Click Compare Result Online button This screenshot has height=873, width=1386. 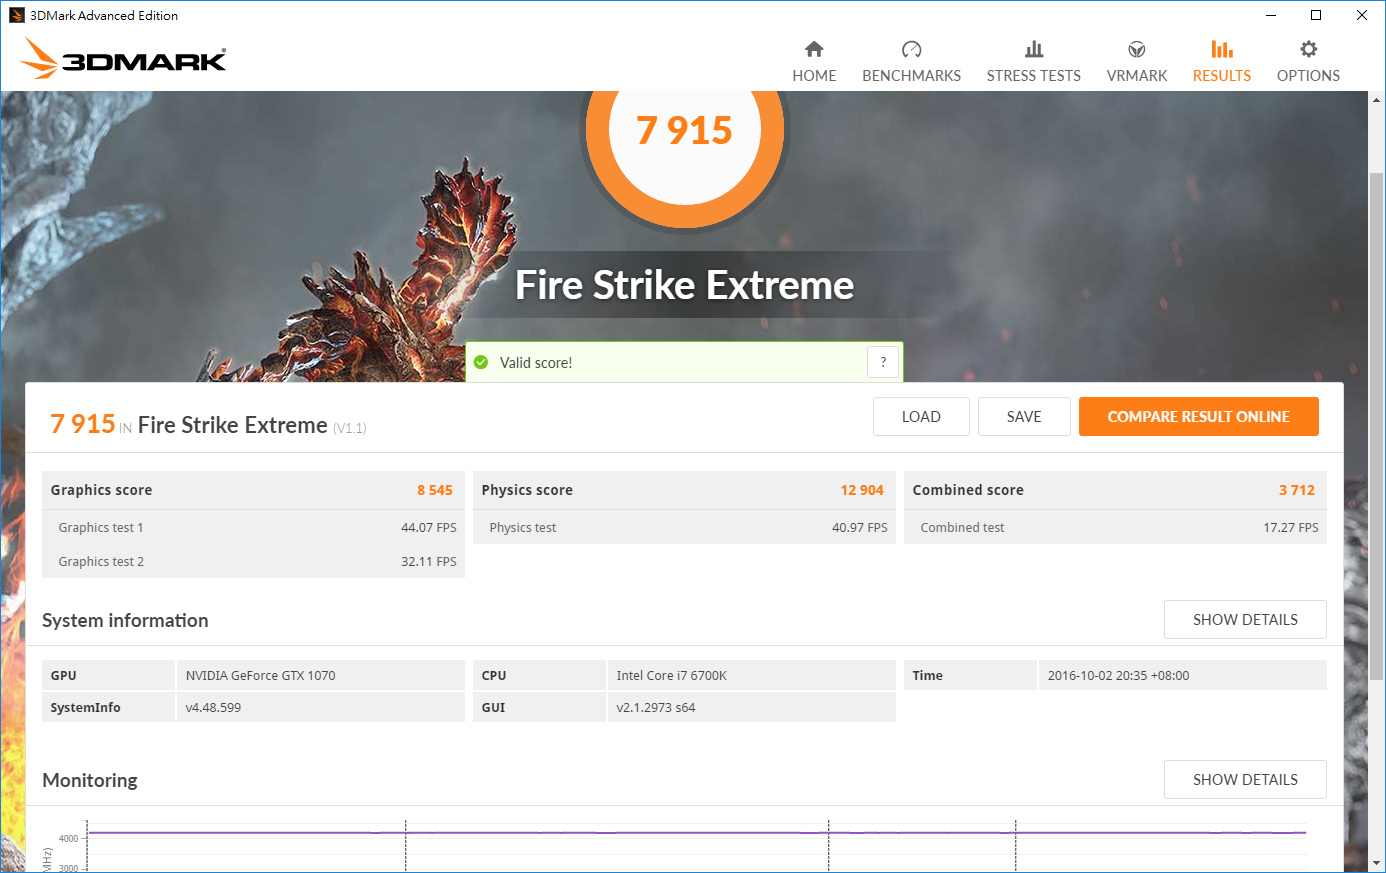tap(1198, 417)
